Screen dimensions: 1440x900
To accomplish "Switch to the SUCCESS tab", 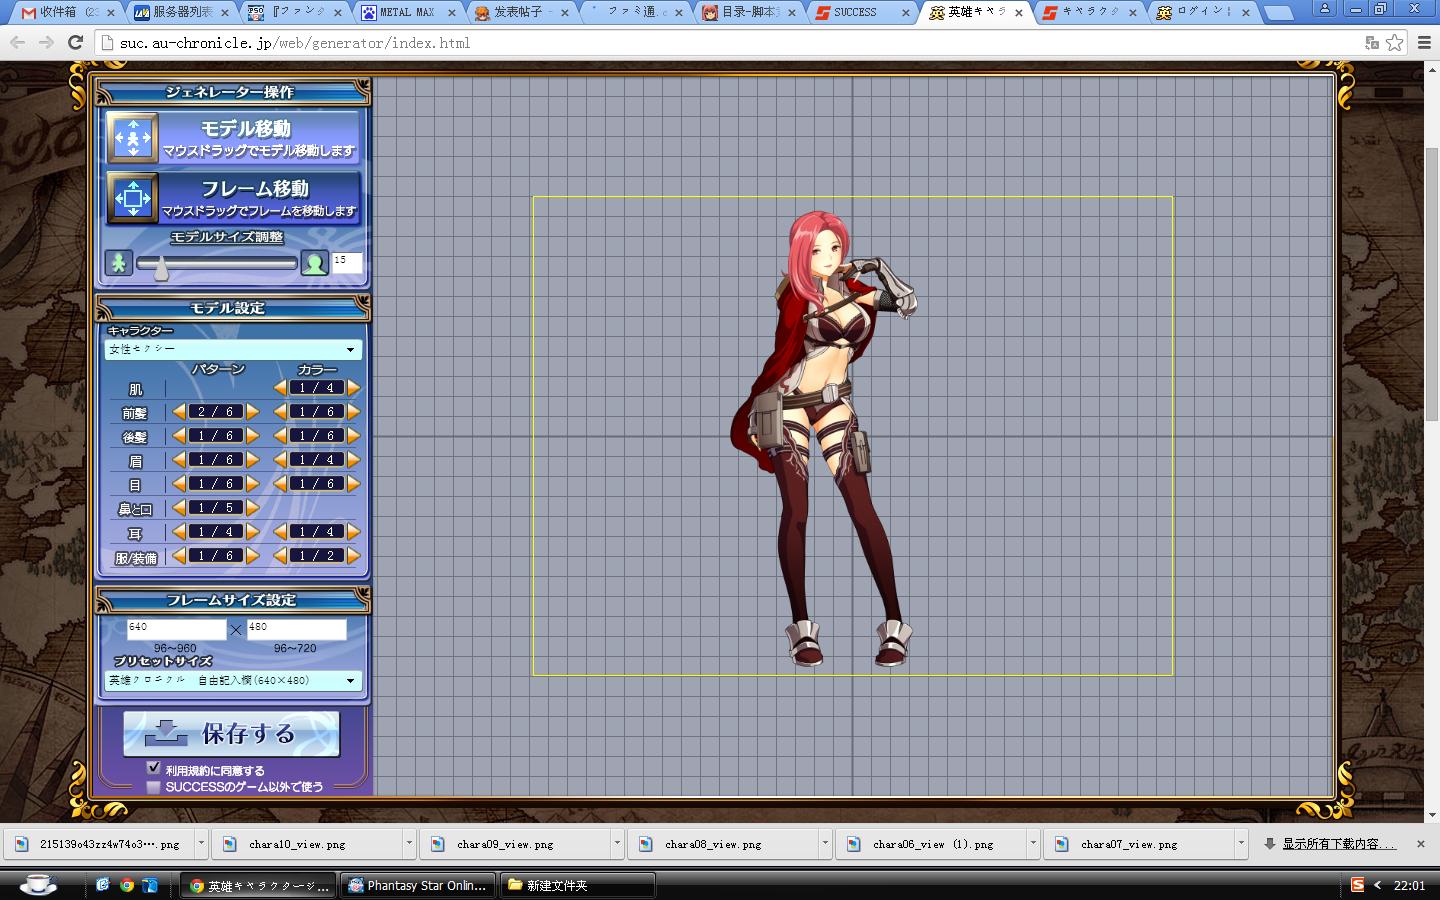I will tap(863, 12).
